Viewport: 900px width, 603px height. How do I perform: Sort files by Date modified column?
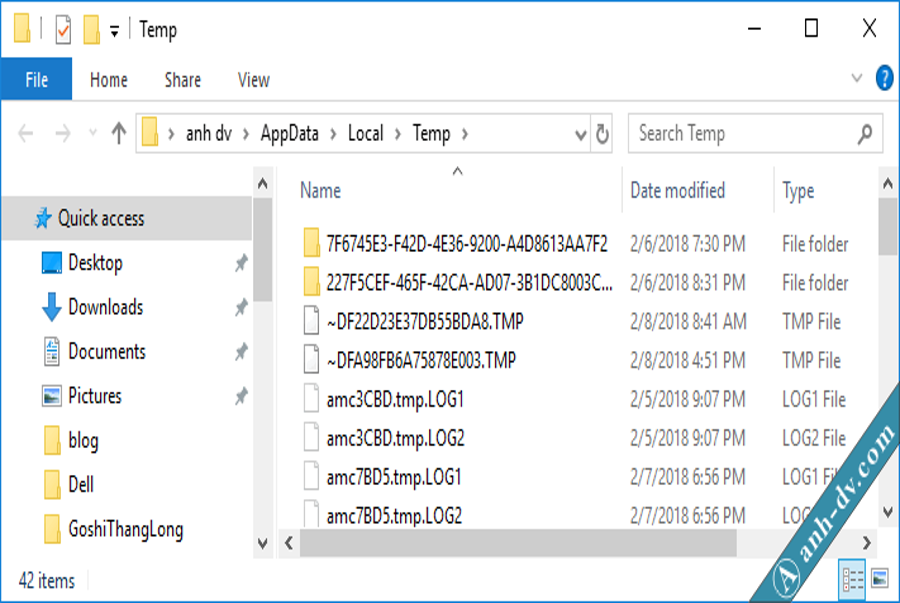tap(677, 190)
